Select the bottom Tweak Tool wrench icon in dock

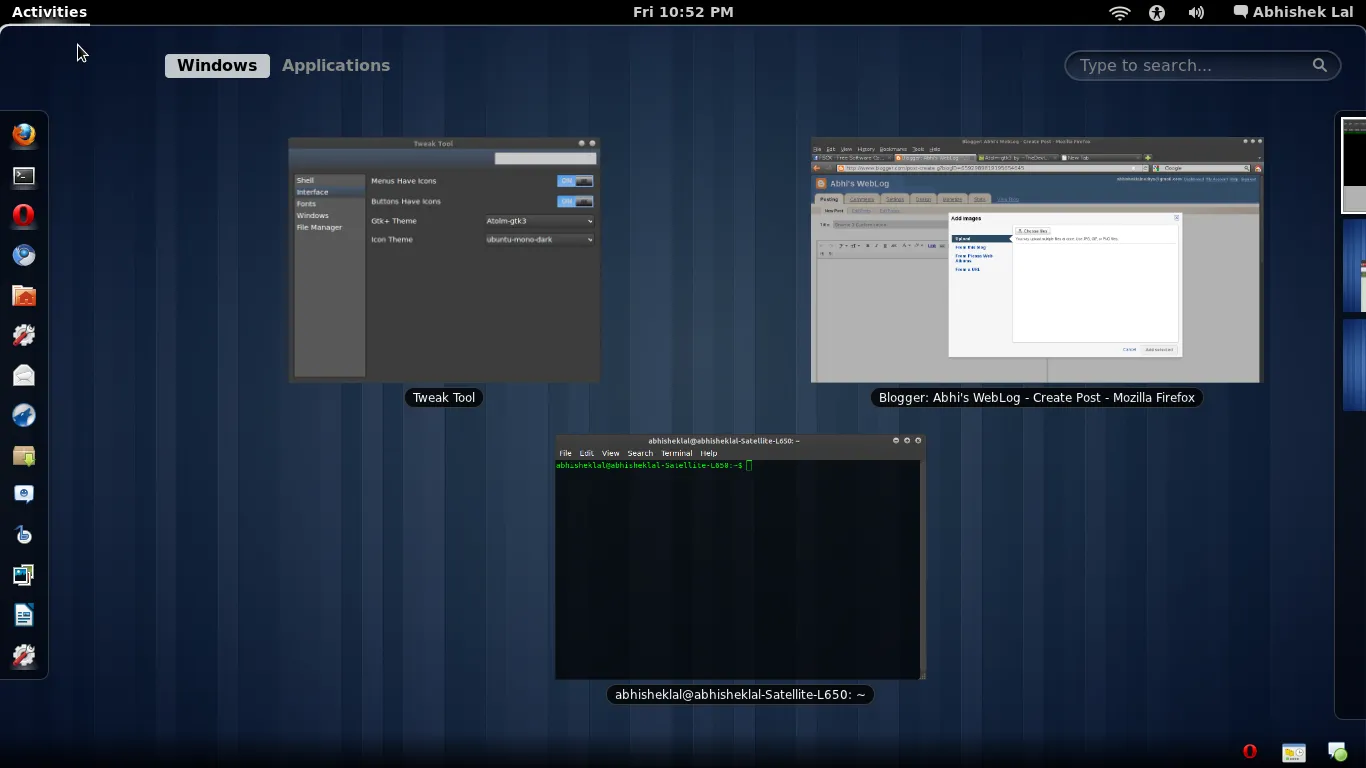[23, 656]
